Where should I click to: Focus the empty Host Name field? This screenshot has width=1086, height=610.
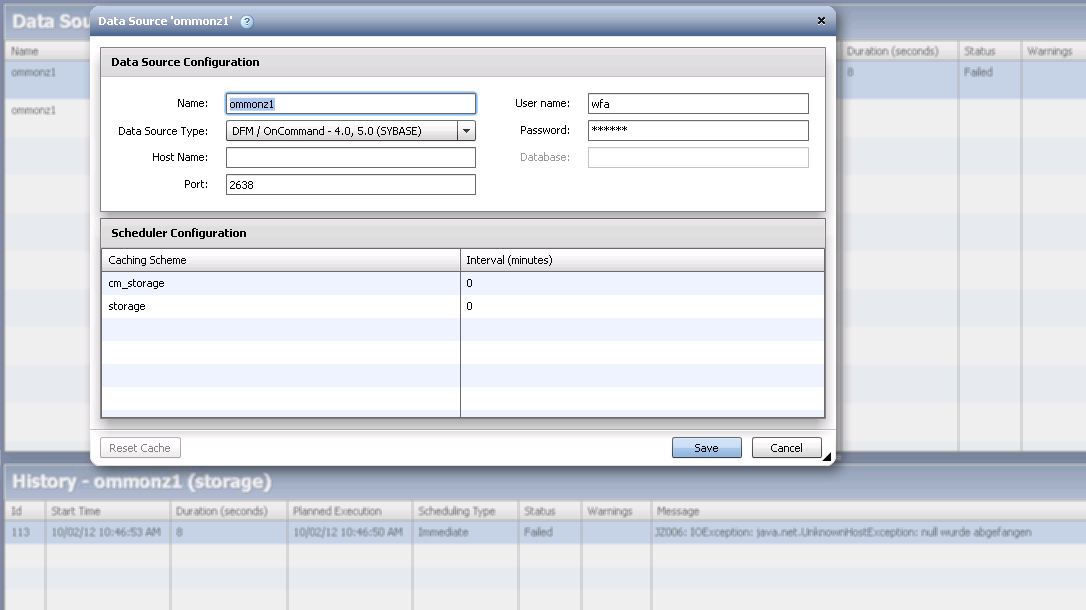coord(350,158)
